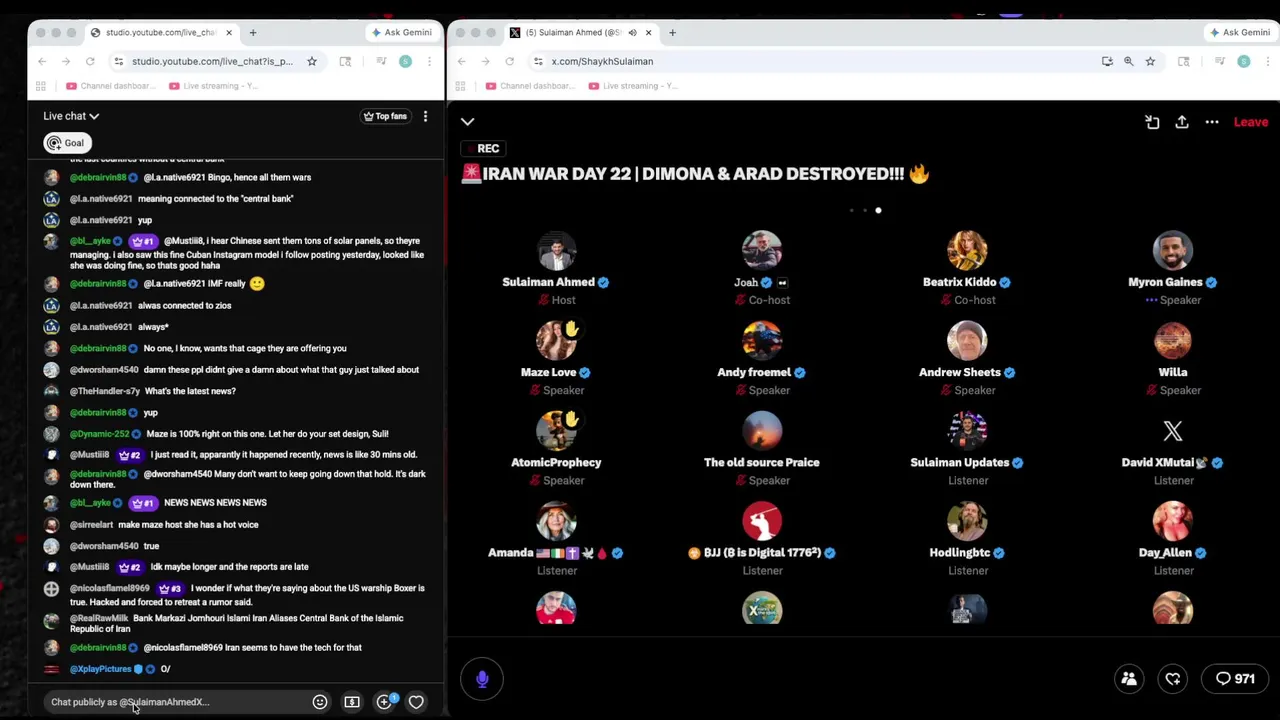Expand the Live chat mode dropdown

click(x=71, y=116)
